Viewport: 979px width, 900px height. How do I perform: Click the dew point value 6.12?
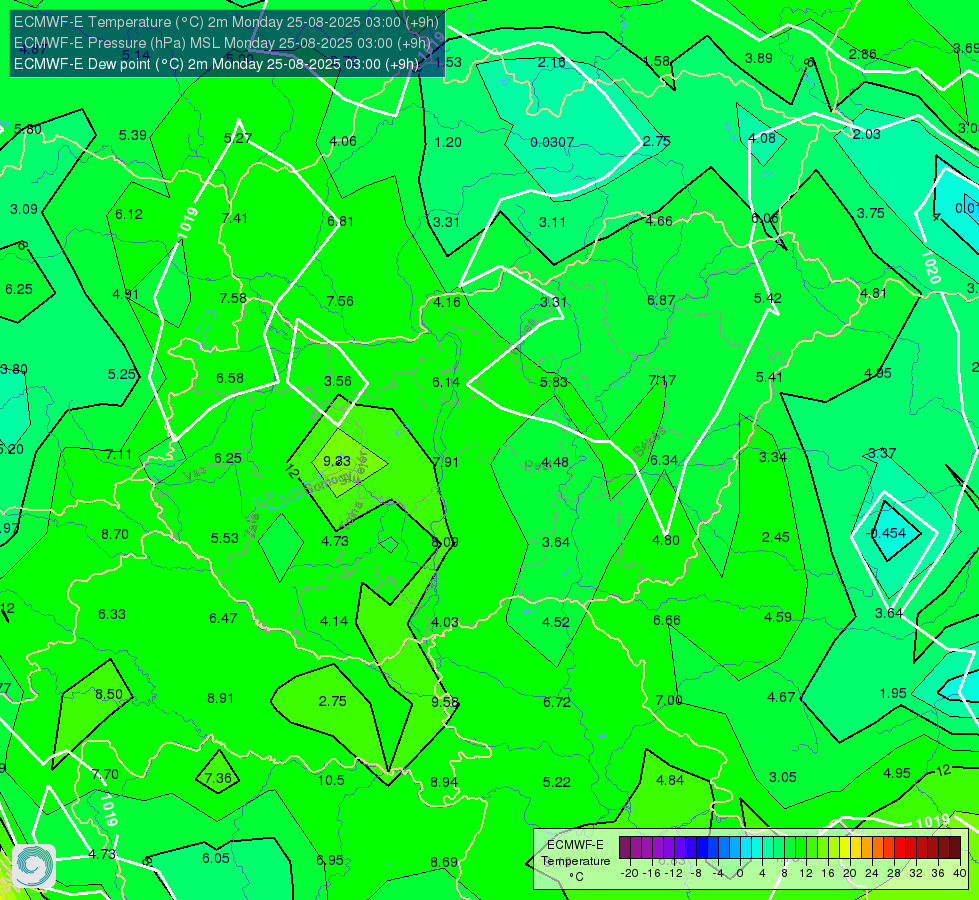(129, 214)
